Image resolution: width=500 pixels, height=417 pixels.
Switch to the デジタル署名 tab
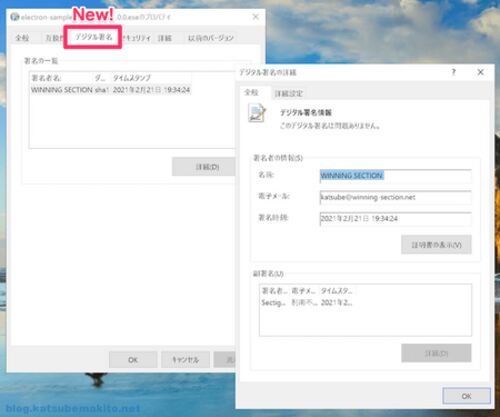click(93, 37)
